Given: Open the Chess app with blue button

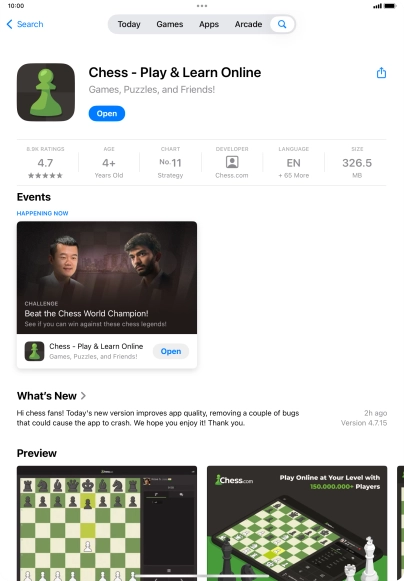Looking at the screenshot, I should (x=107, y=113).
